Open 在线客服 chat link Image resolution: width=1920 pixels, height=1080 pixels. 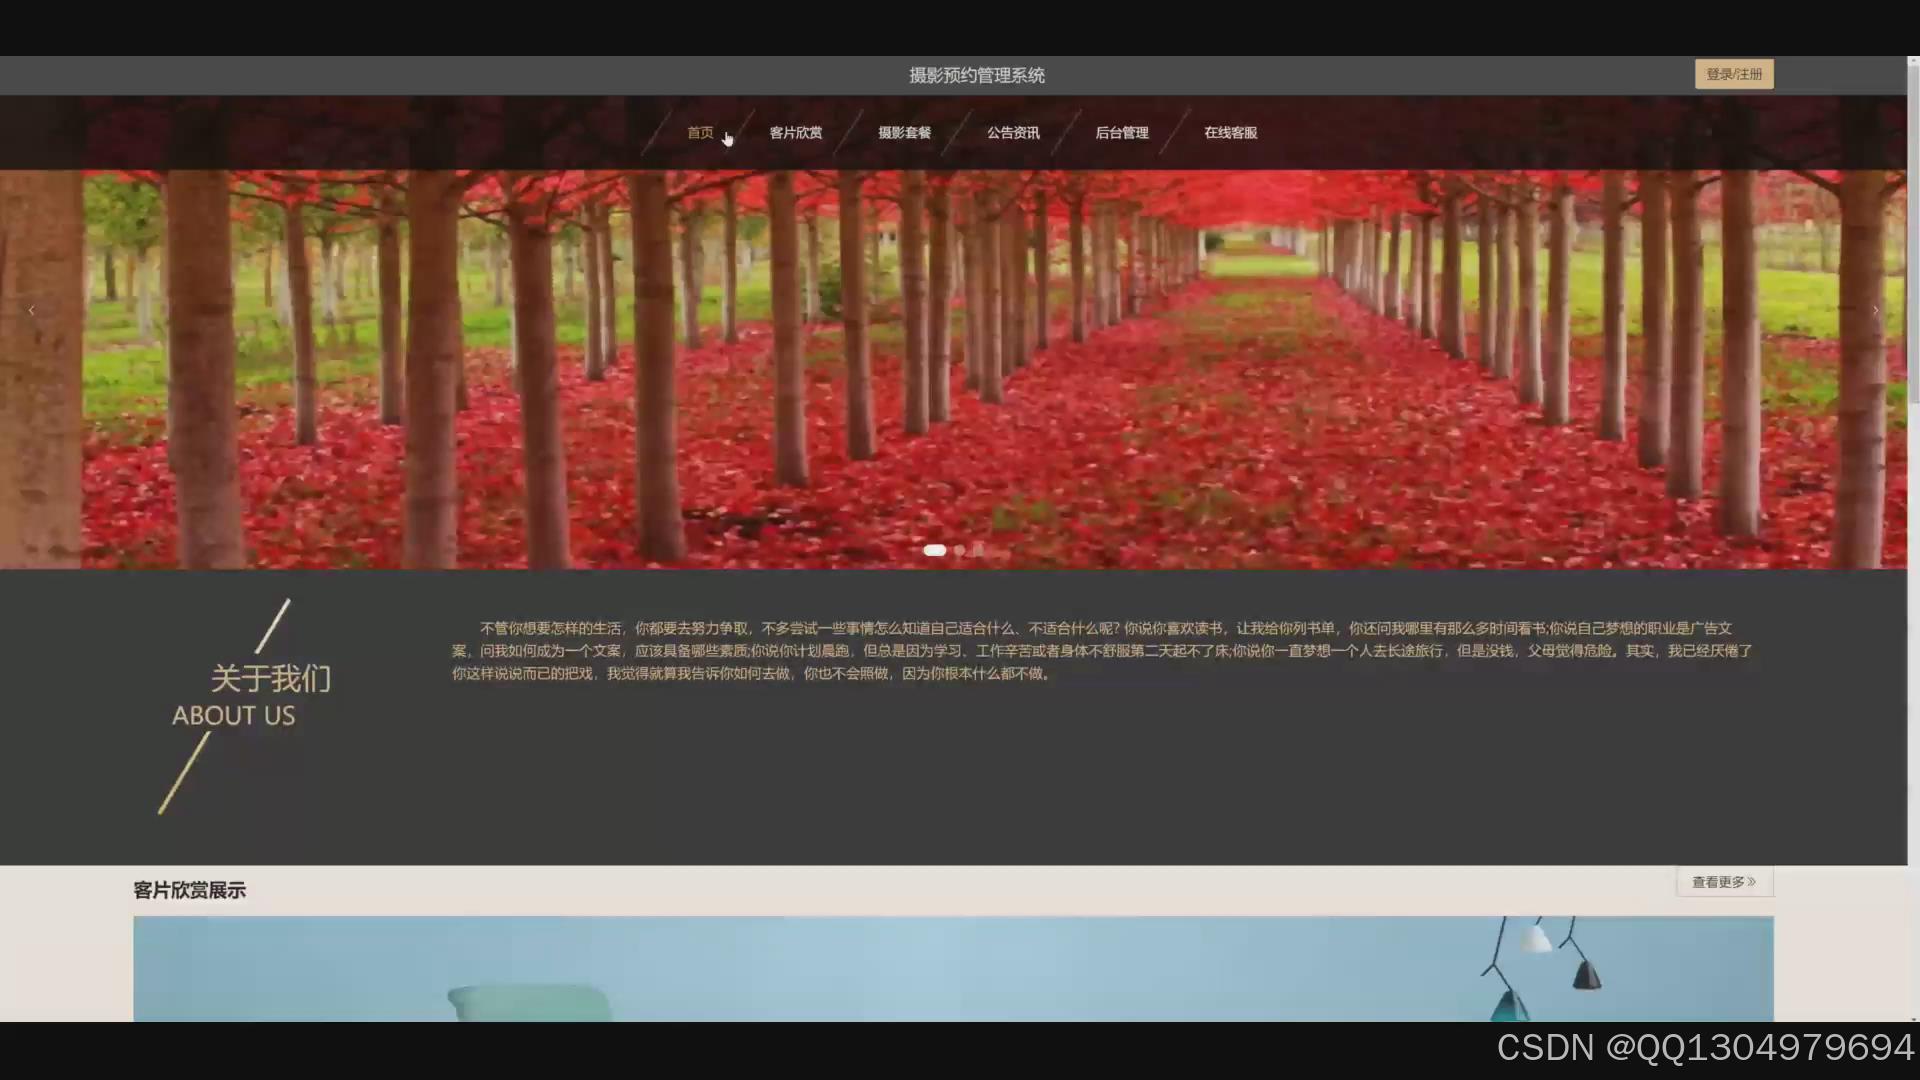(x=1230, y=133)
